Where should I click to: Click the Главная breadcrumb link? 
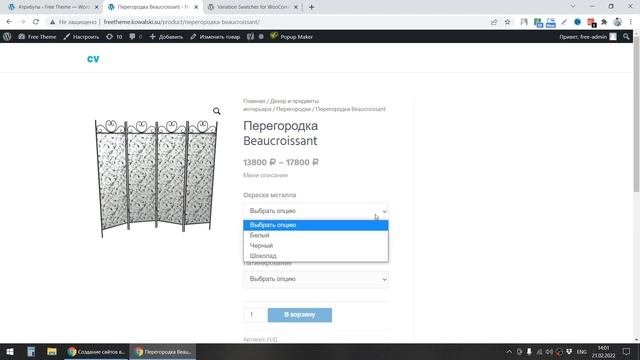point(254,101)
